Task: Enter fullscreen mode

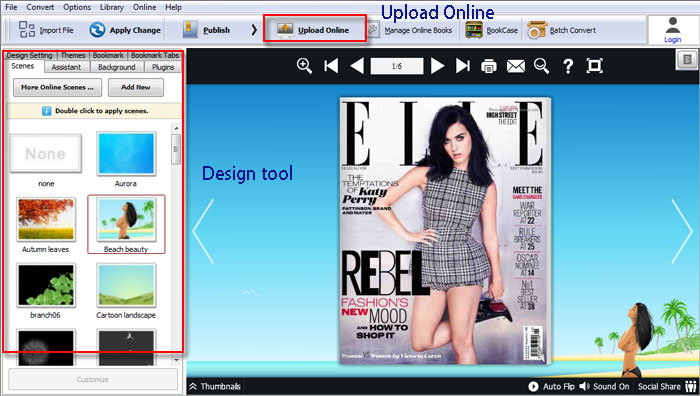Action: (x=594, y=66)
